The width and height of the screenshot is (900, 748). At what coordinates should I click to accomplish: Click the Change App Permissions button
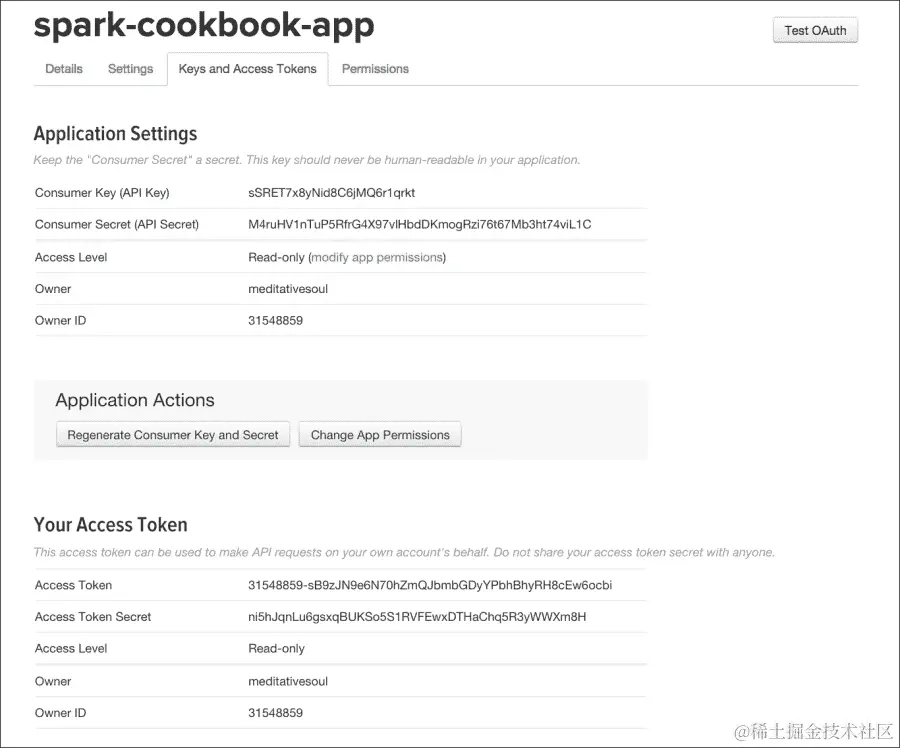click(380, 435)
